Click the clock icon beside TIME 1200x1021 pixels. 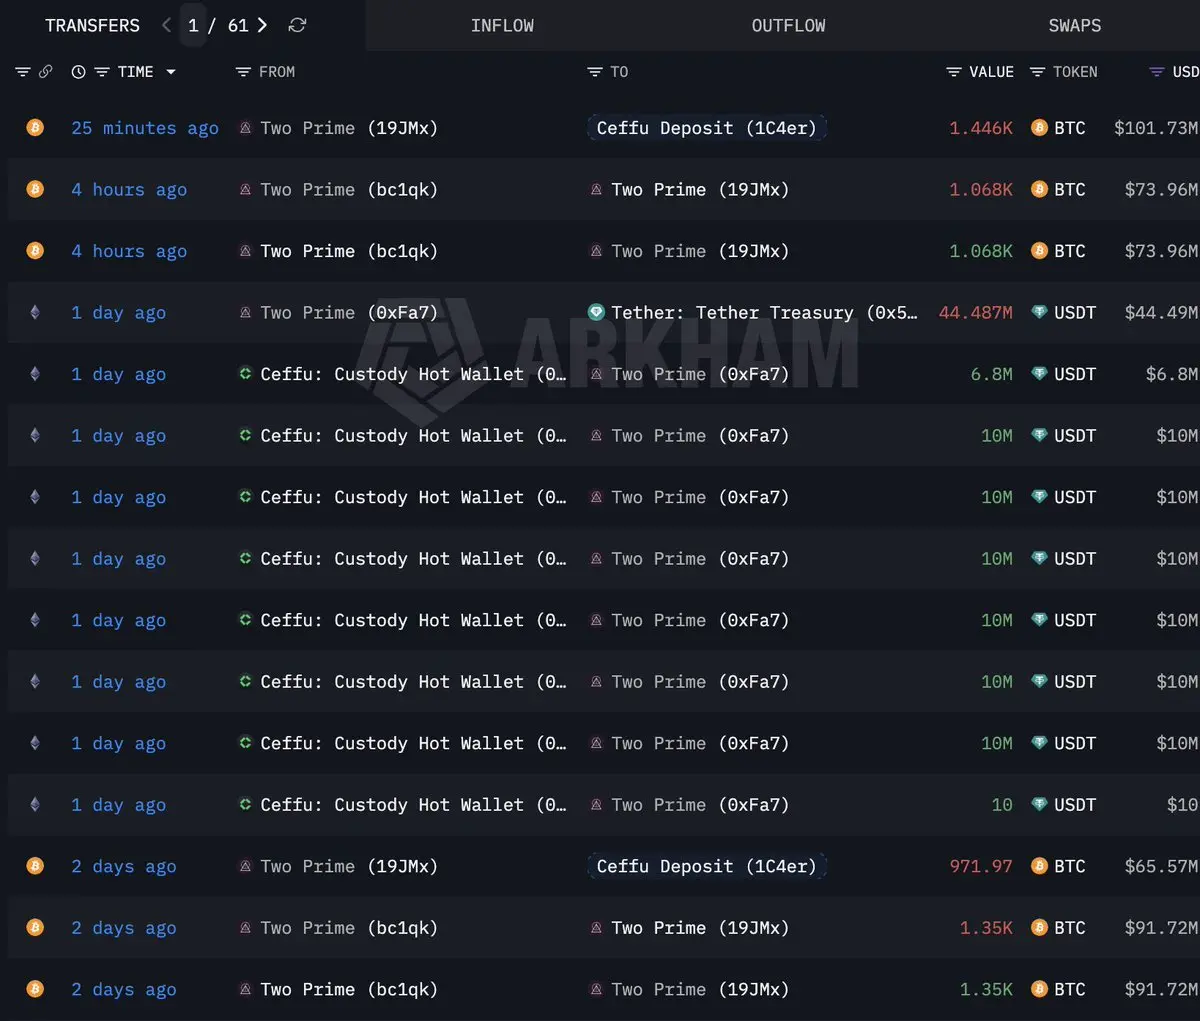coord(79,72)
